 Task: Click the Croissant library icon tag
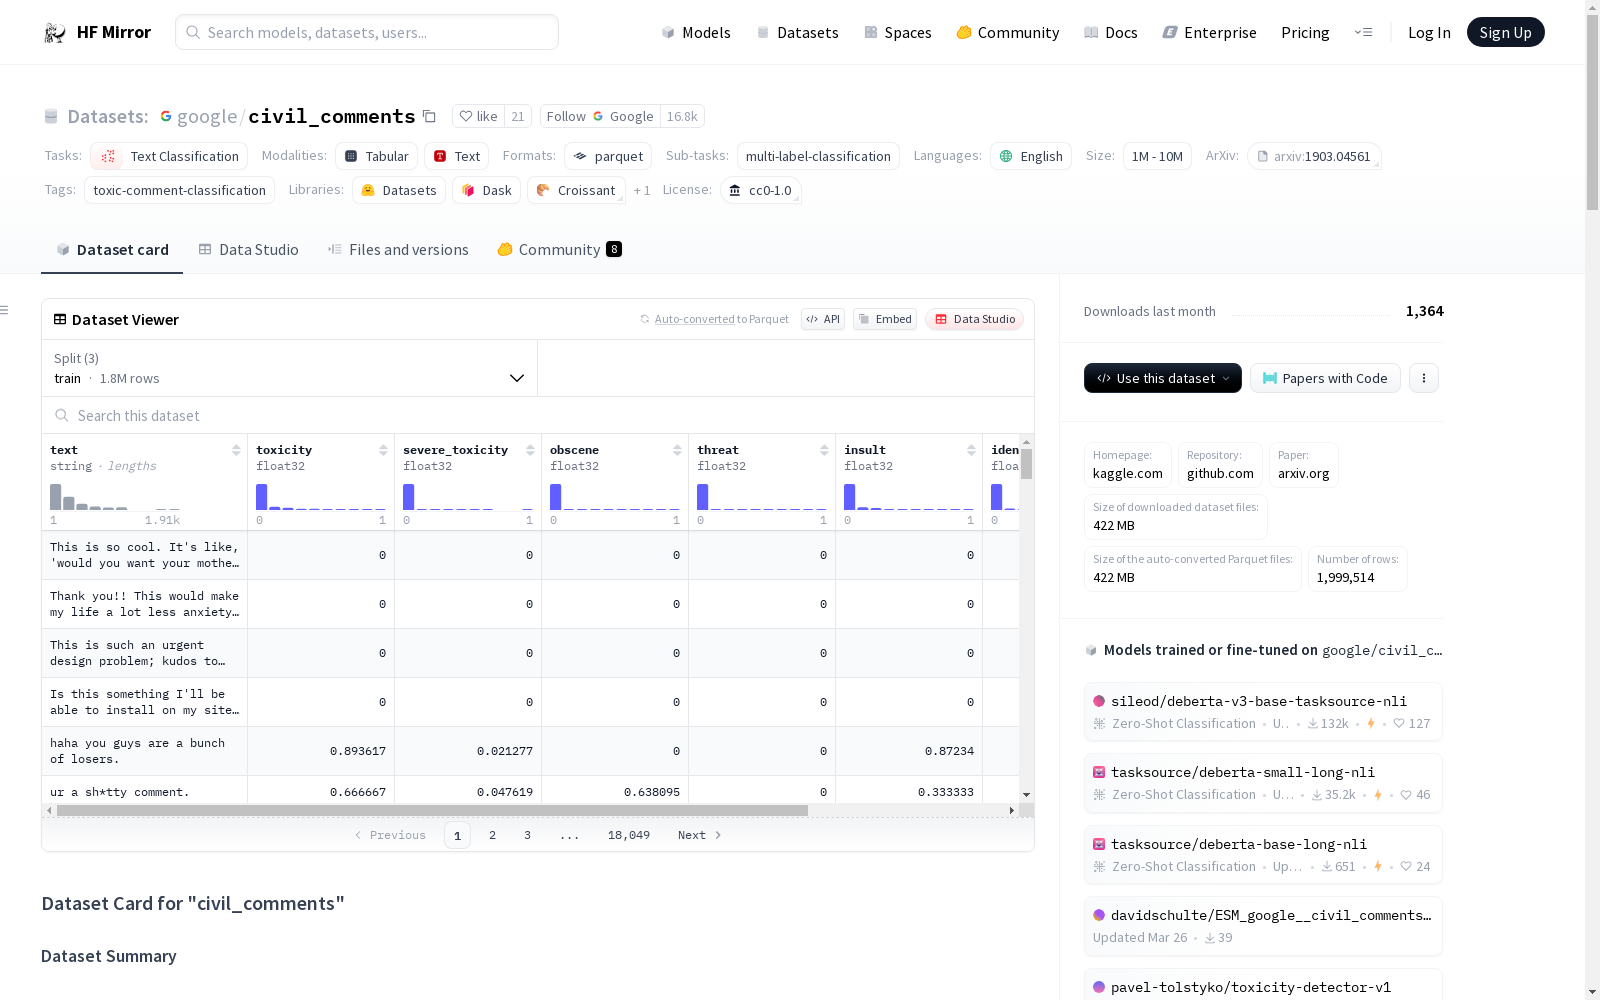(576, 190)
